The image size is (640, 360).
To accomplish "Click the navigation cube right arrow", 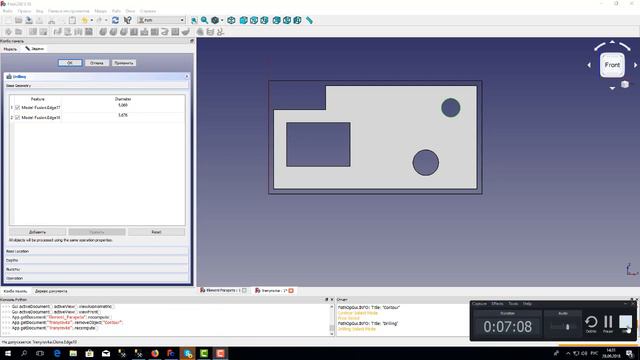I will 636,65.
